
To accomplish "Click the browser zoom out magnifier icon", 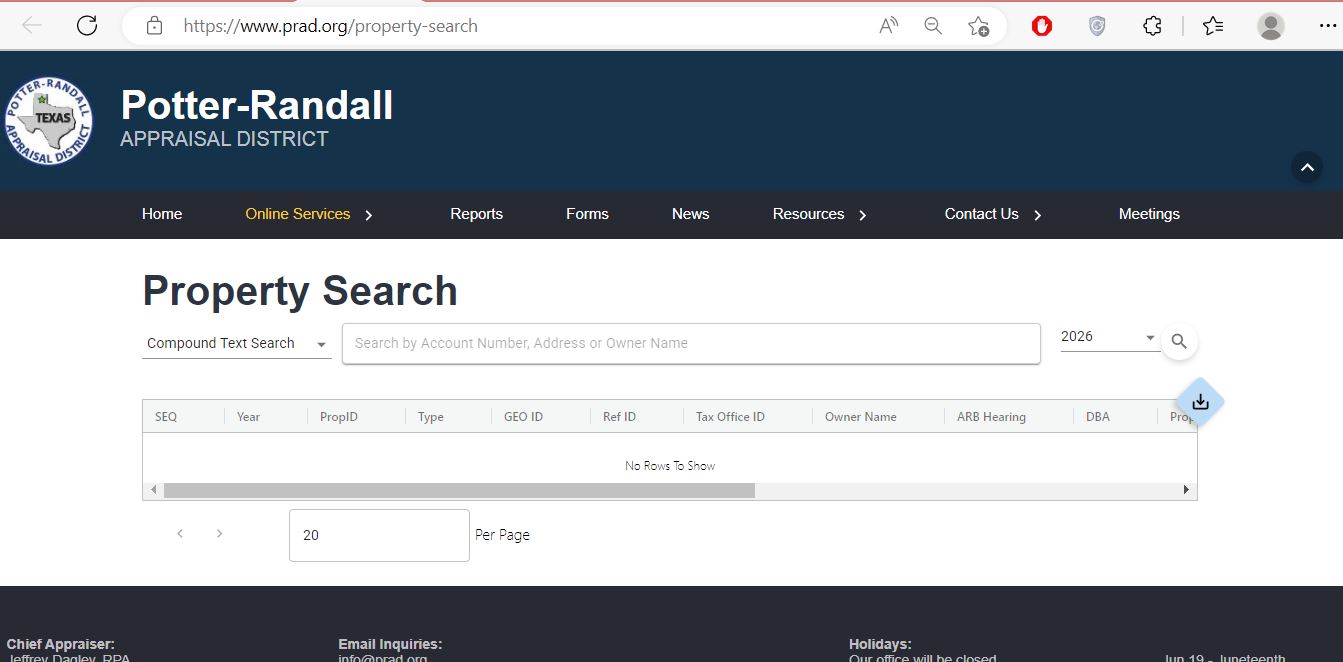I will pos(933,26).
